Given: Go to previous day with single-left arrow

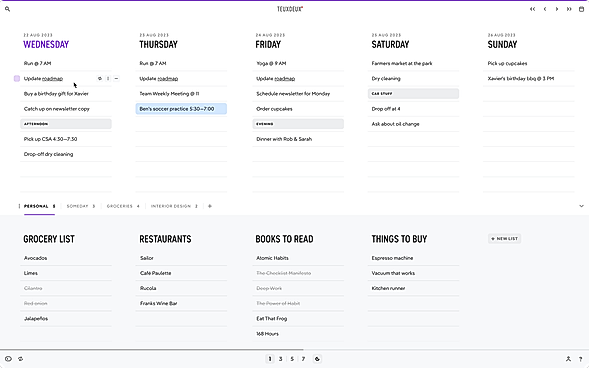Looking at the screenshot, I should click(x=545, y=9).
